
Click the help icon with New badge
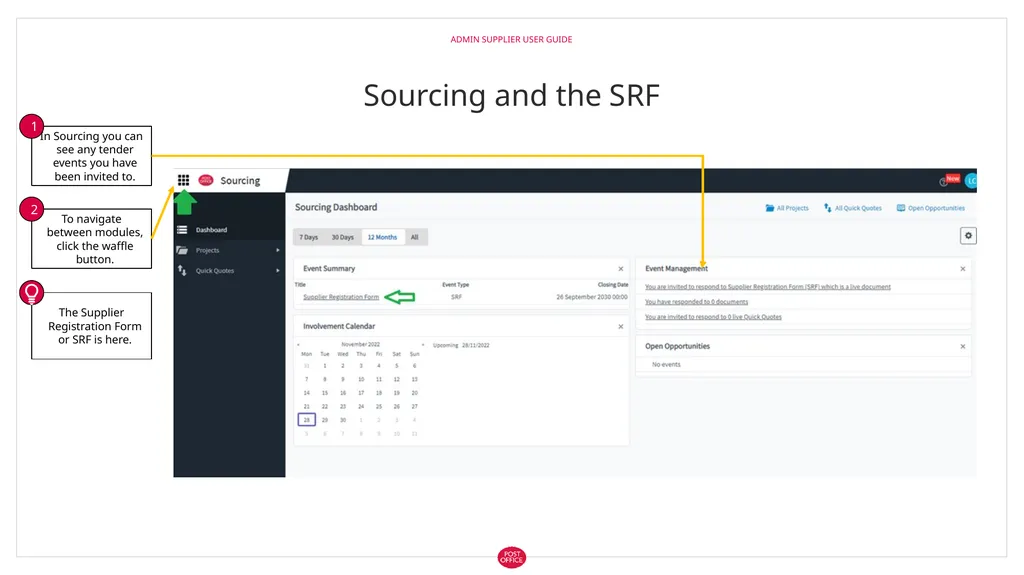point(949,180)
